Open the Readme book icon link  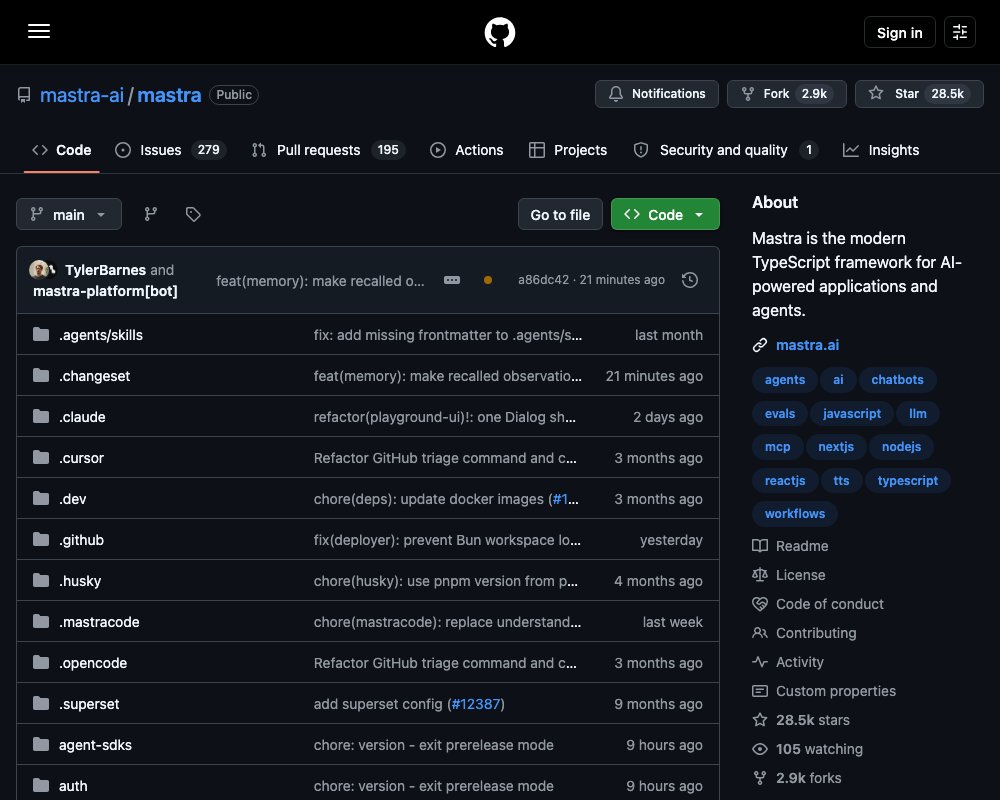(790, 546)
